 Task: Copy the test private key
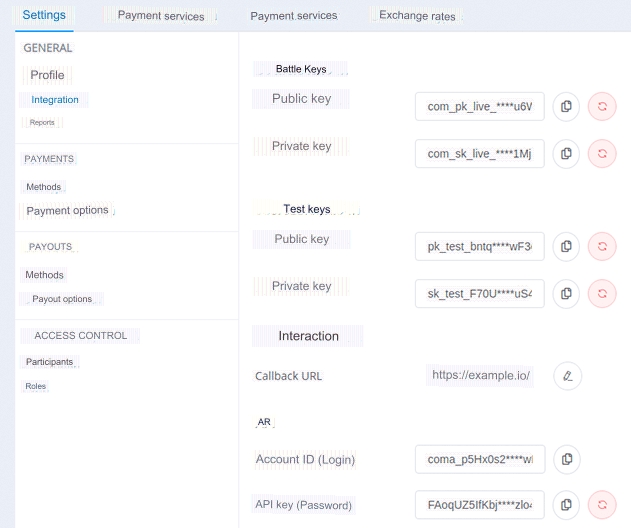coord(566,293)
